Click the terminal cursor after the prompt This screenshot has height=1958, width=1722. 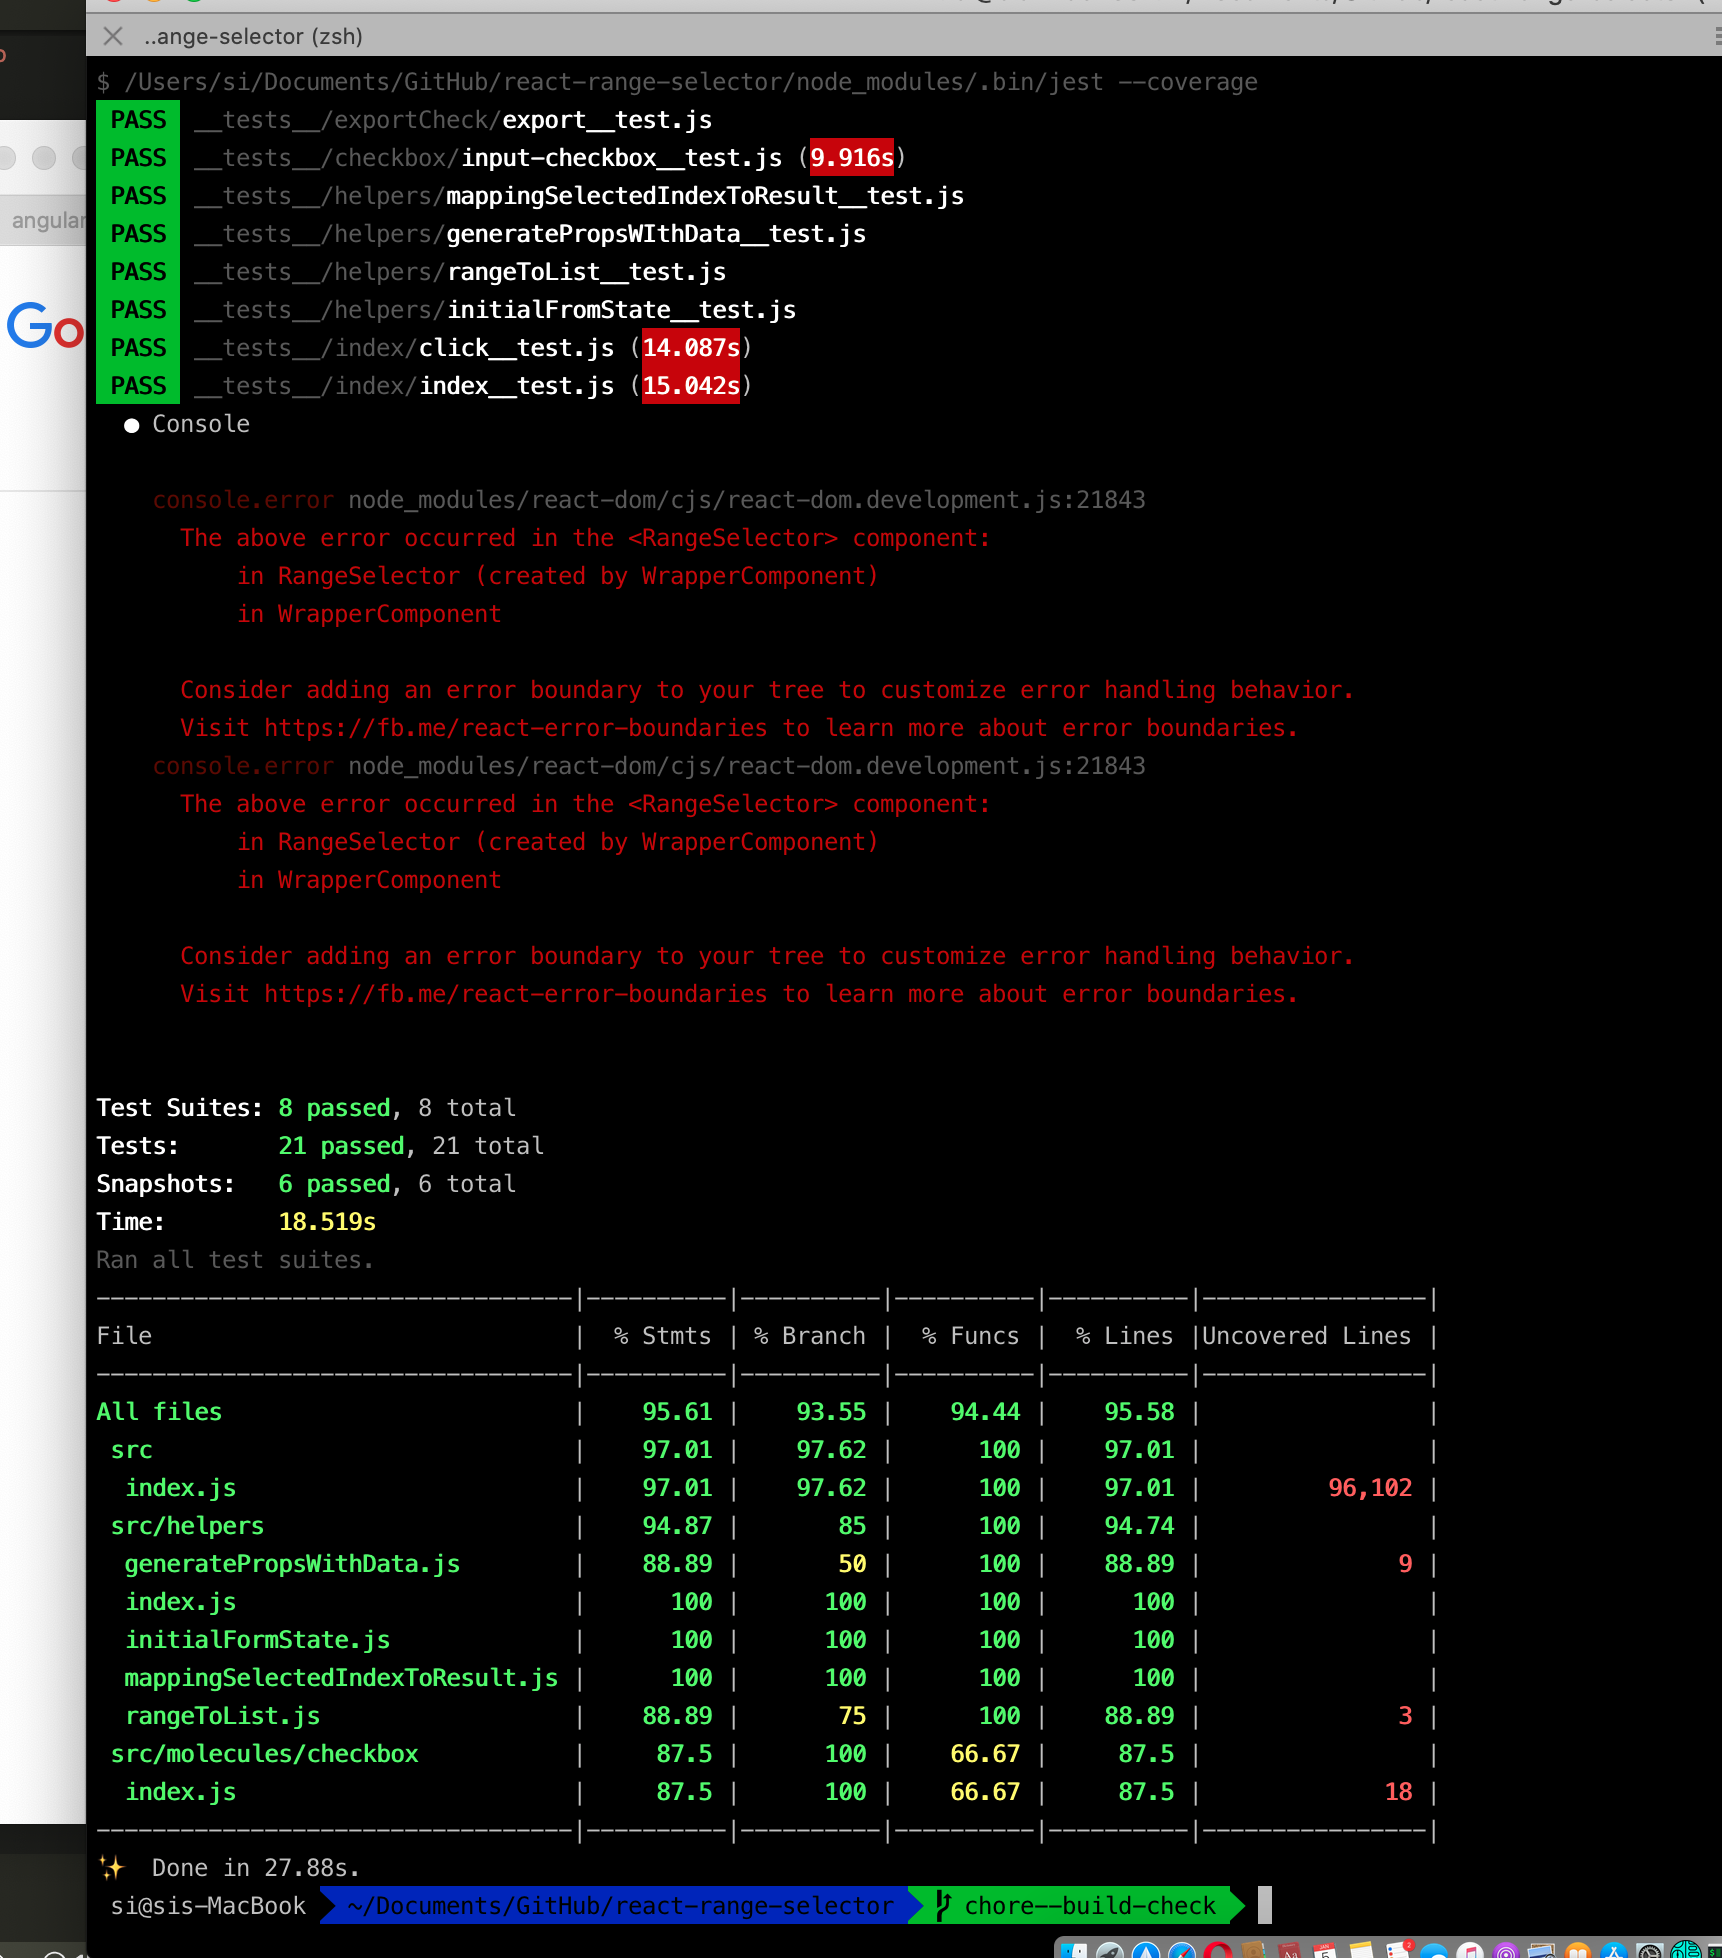(x=1265, y=1905)
